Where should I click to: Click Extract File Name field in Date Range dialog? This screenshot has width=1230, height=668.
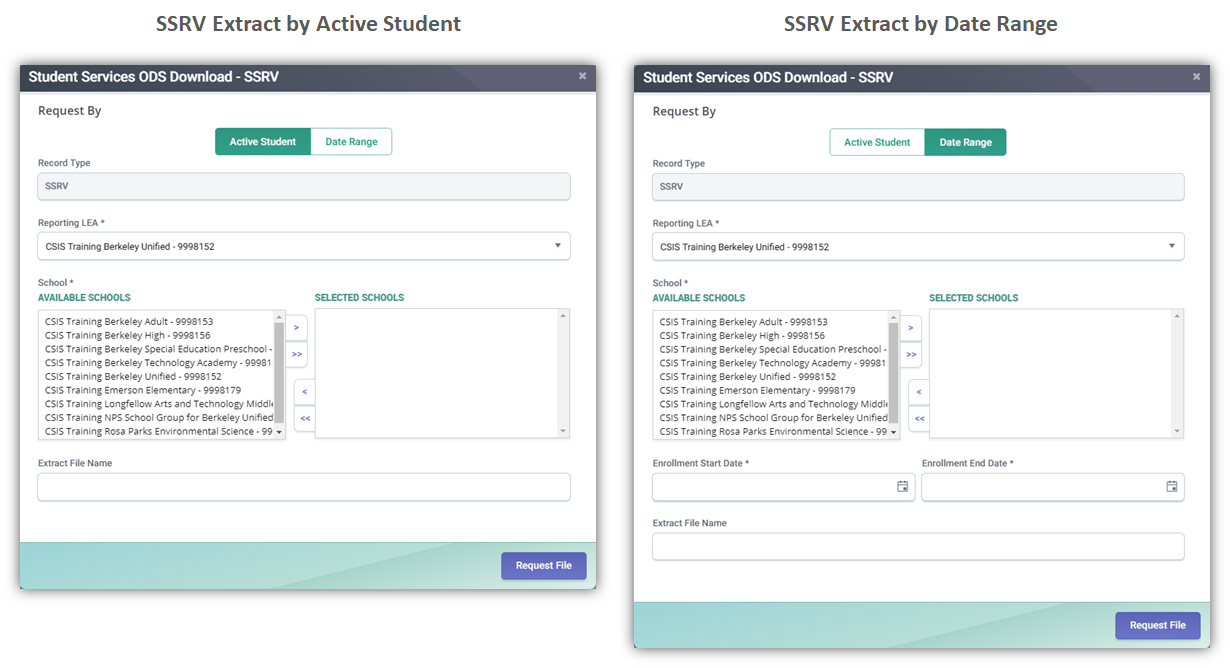[918, 546]
